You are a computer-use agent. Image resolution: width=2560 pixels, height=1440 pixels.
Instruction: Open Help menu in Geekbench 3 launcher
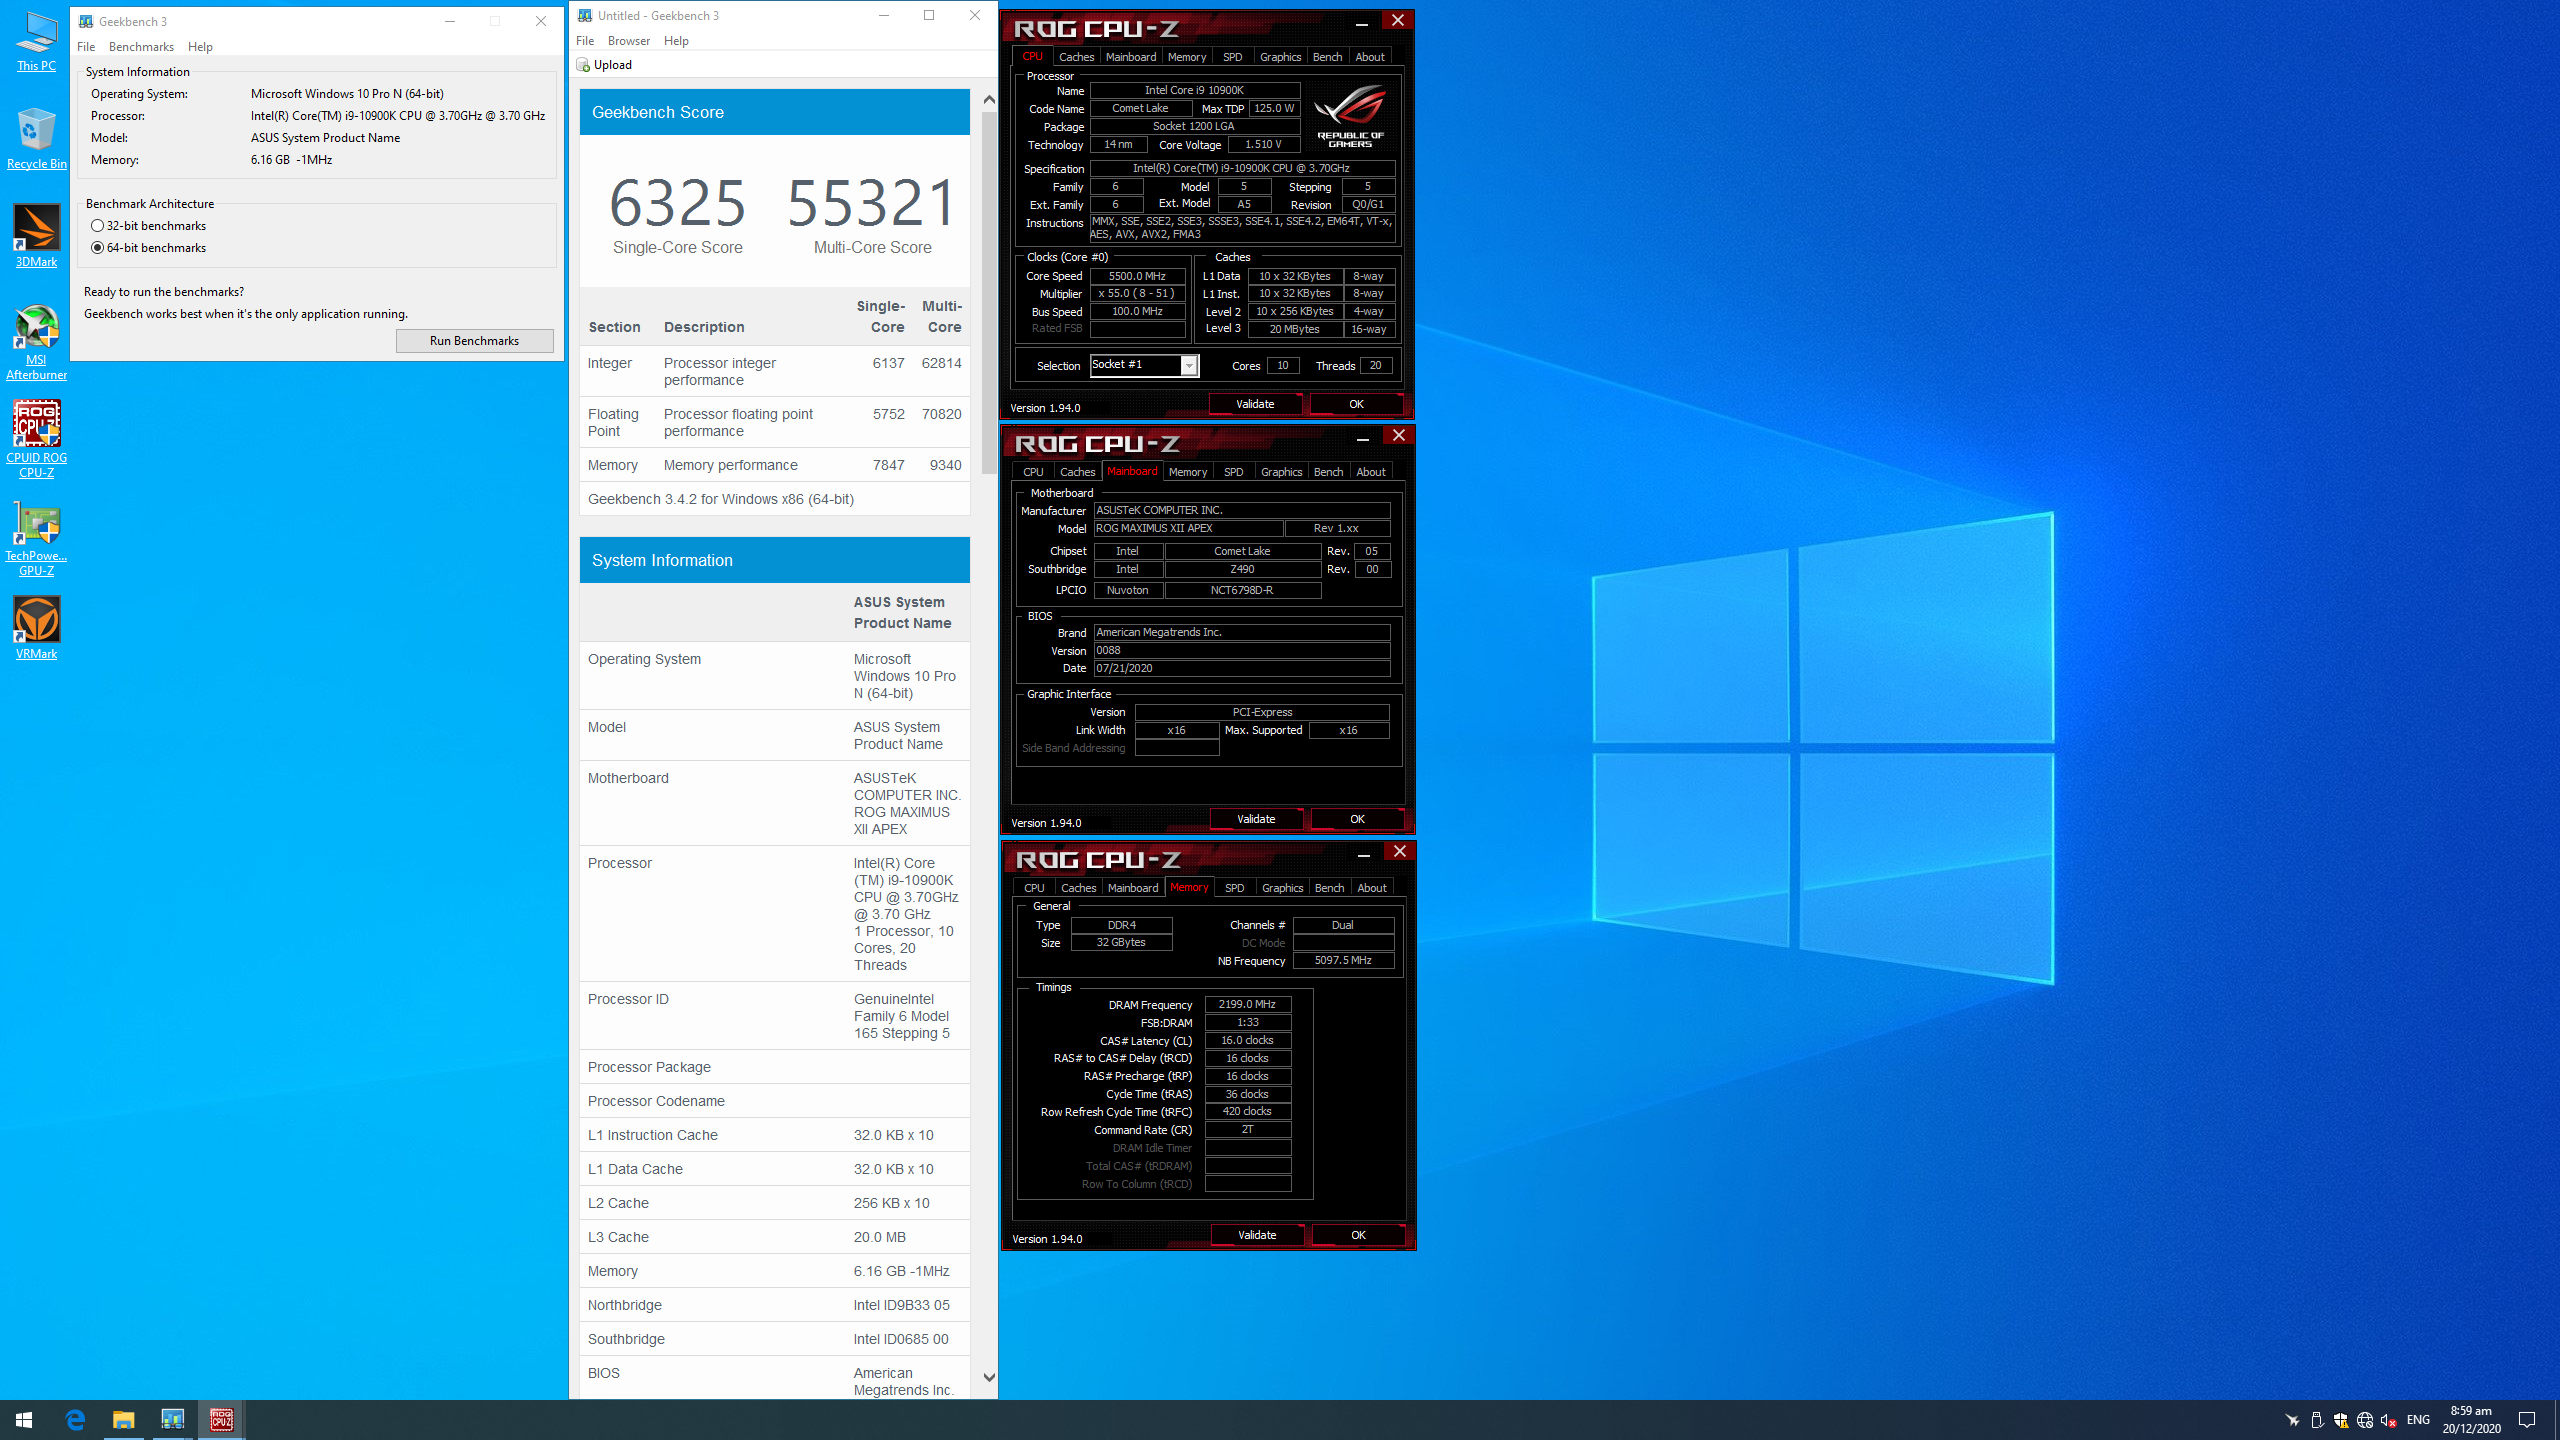pos(200,47)
